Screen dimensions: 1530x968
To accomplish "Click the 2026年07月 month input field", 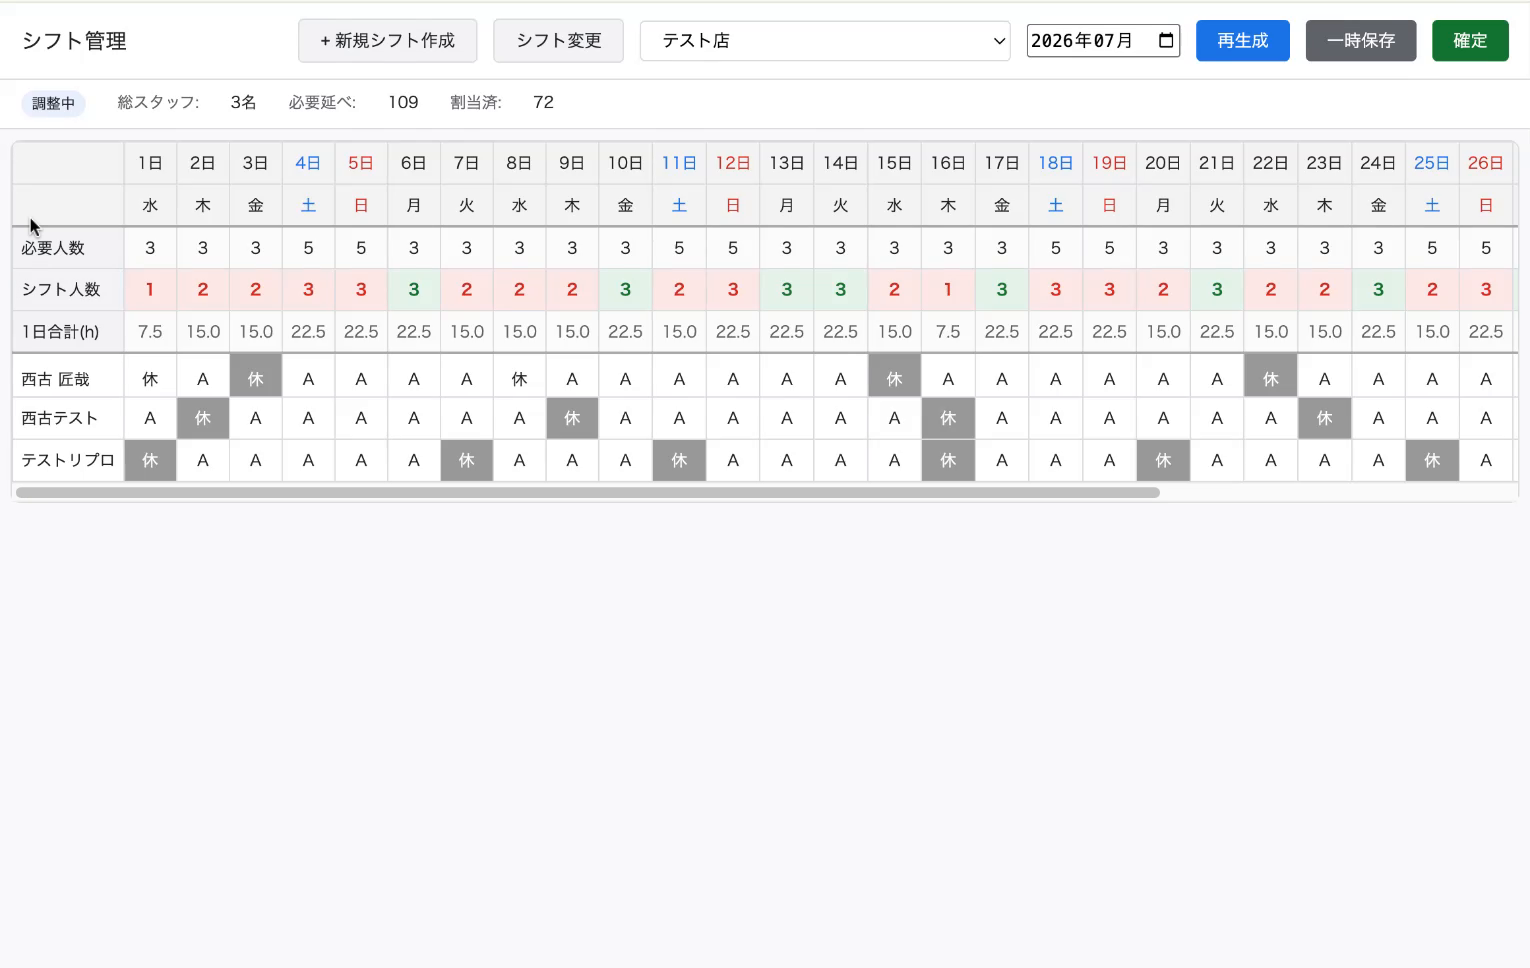I will click(x=1103, y=41).
